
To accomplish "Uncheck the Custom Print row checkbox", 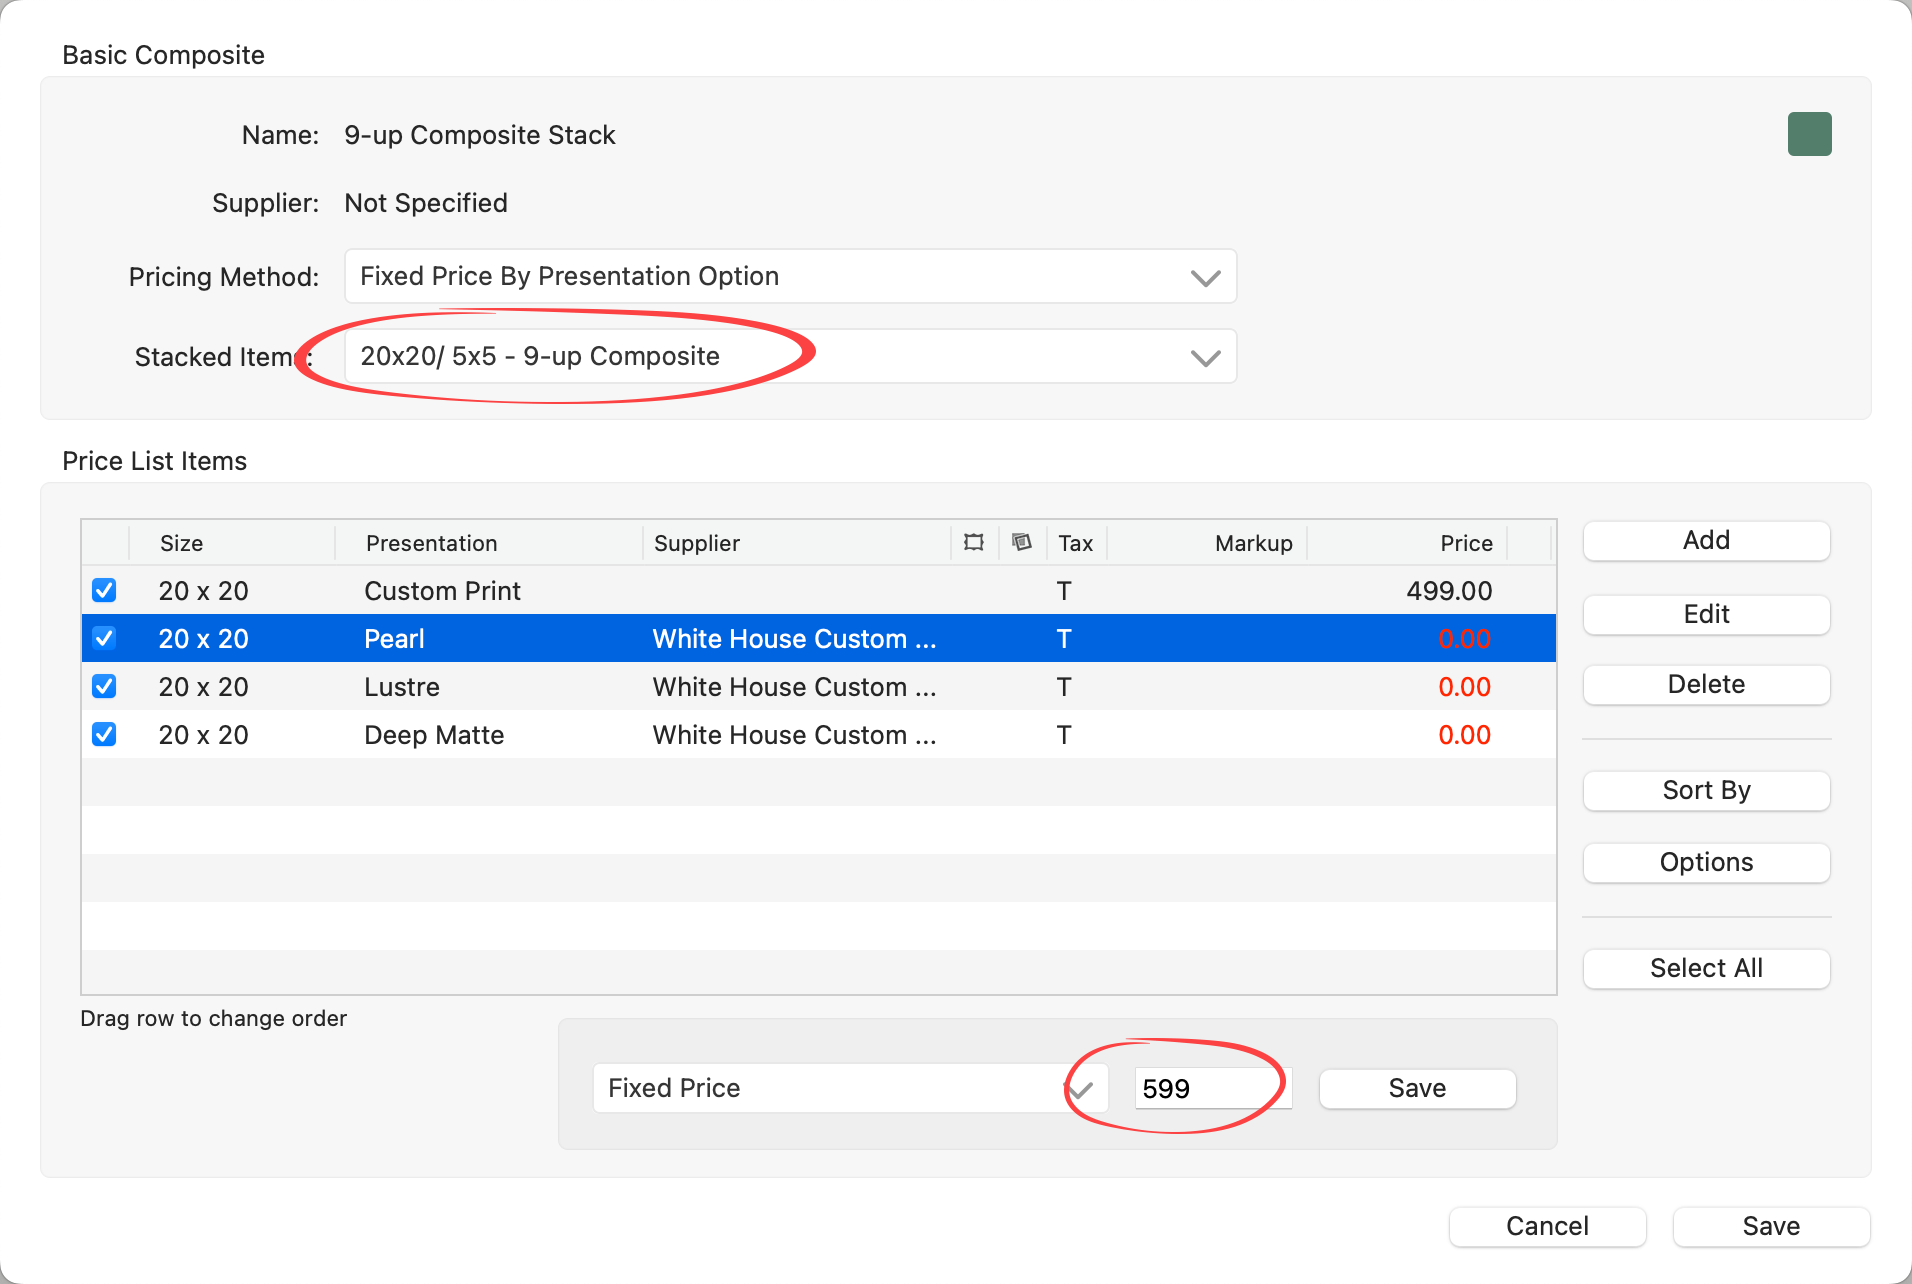I will (x=104, y=591).
